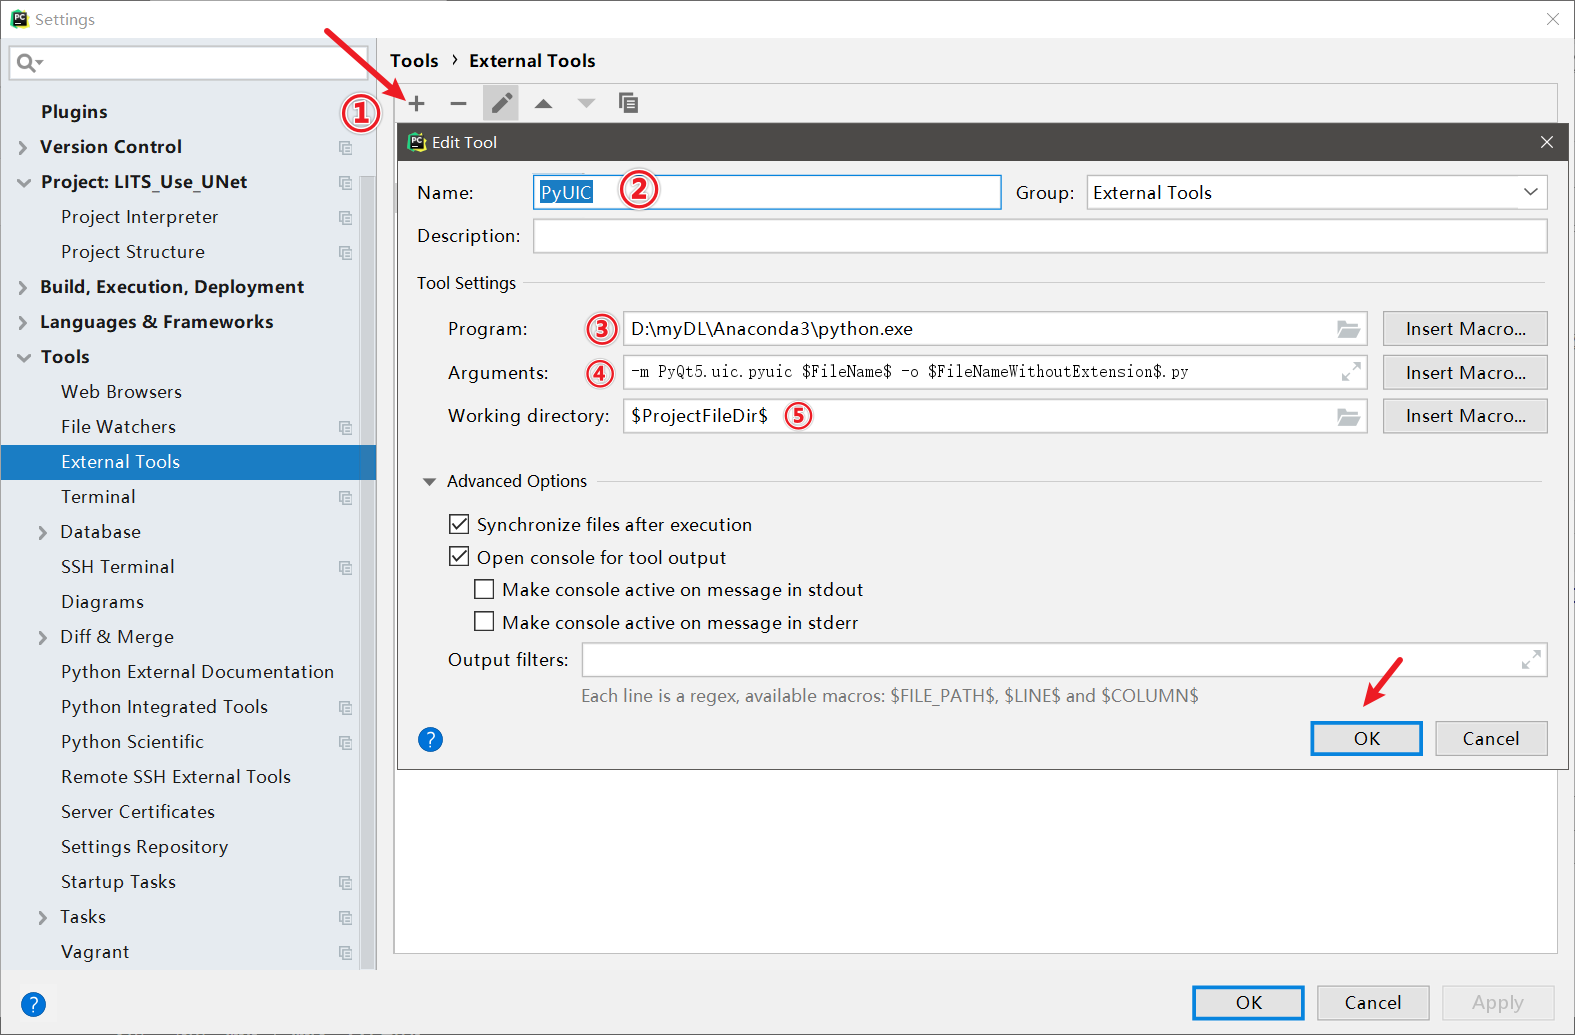Image resolution: width=1575 pixels, height=1035 pixels.
Task: Insert Macro for Working directory field
Action: 1465,416
